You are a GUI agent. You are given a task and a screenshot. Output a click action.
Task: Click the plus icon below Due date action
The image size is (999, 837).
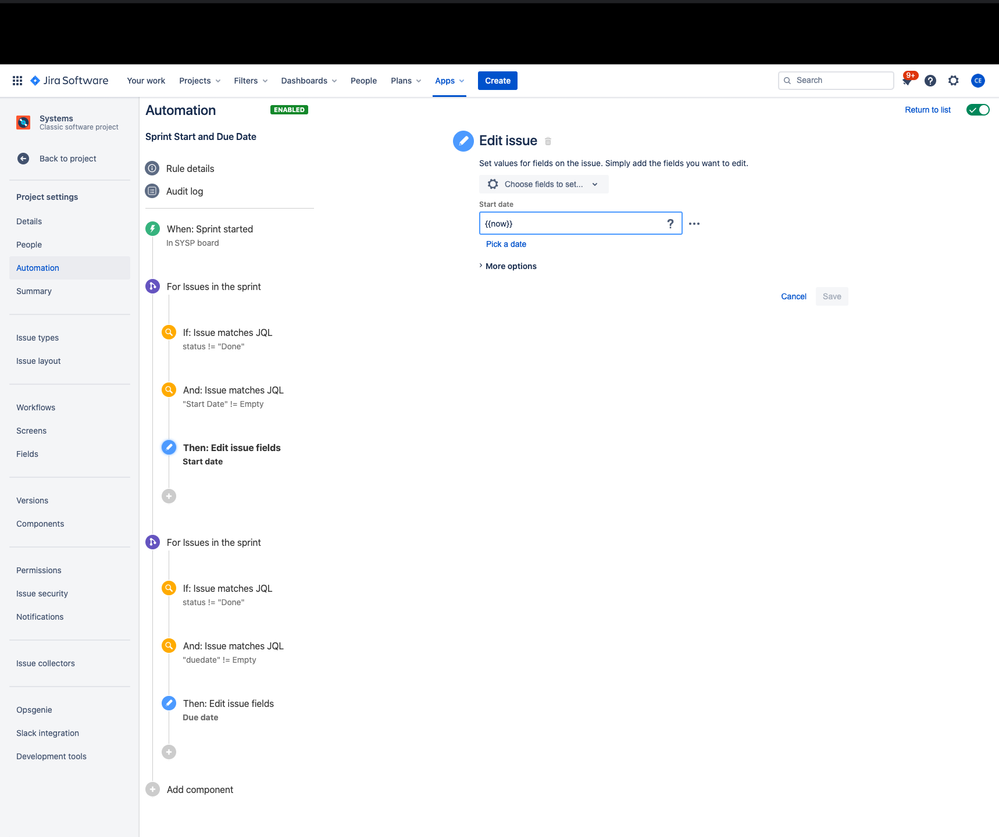coord(169,752)
